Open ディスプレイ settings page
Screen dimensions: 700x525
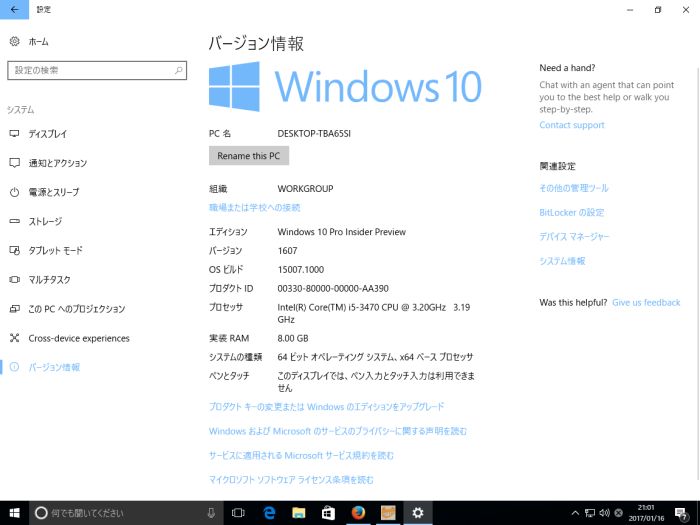pos(48,134)
